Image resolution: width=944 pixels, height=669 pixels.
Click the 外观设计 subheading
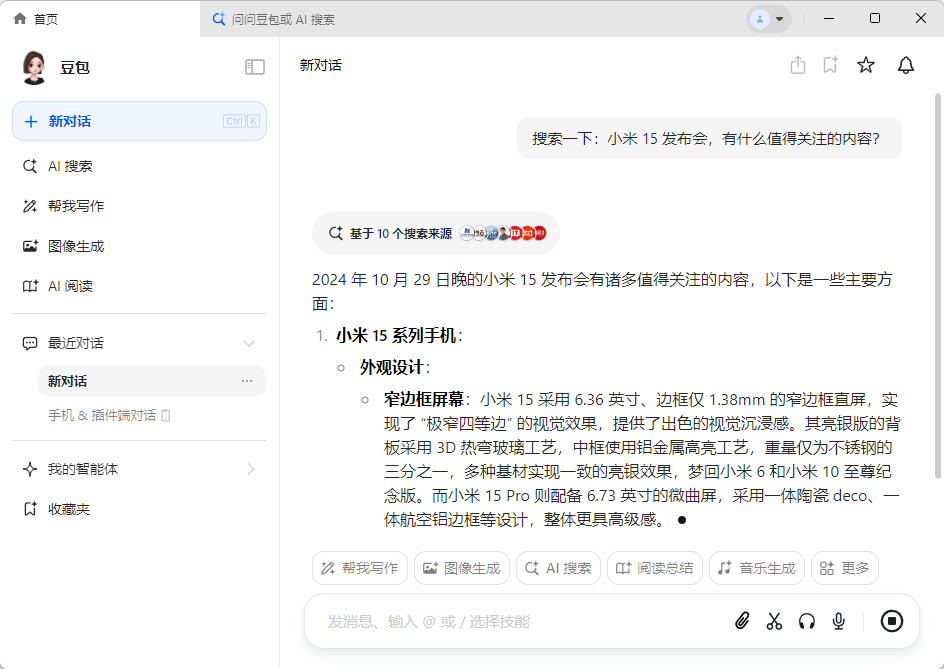(391, 367)
